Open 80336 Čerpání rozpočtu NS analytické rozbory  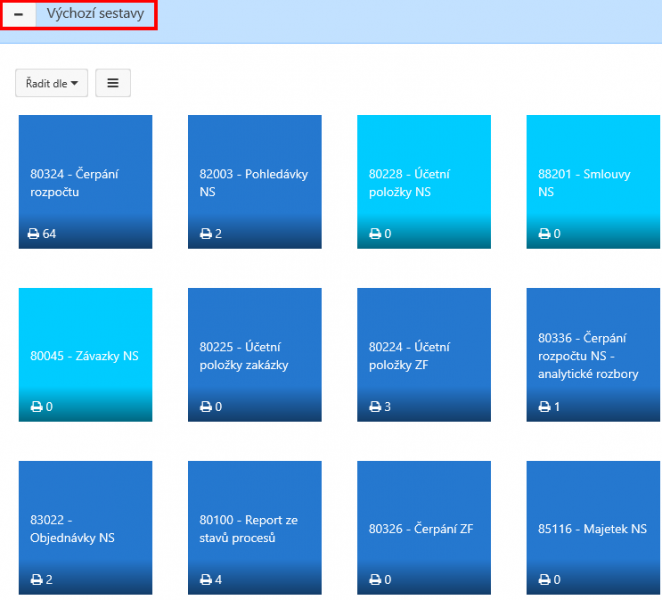593,355
